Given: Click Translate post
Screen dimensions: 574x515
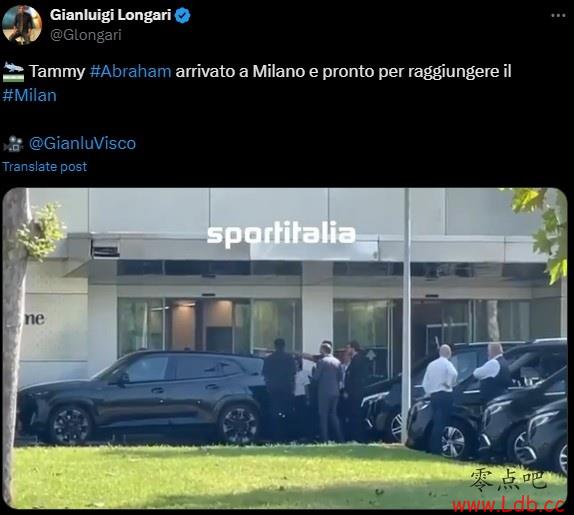Looking at the screenshot, I should tap(45, 167).
